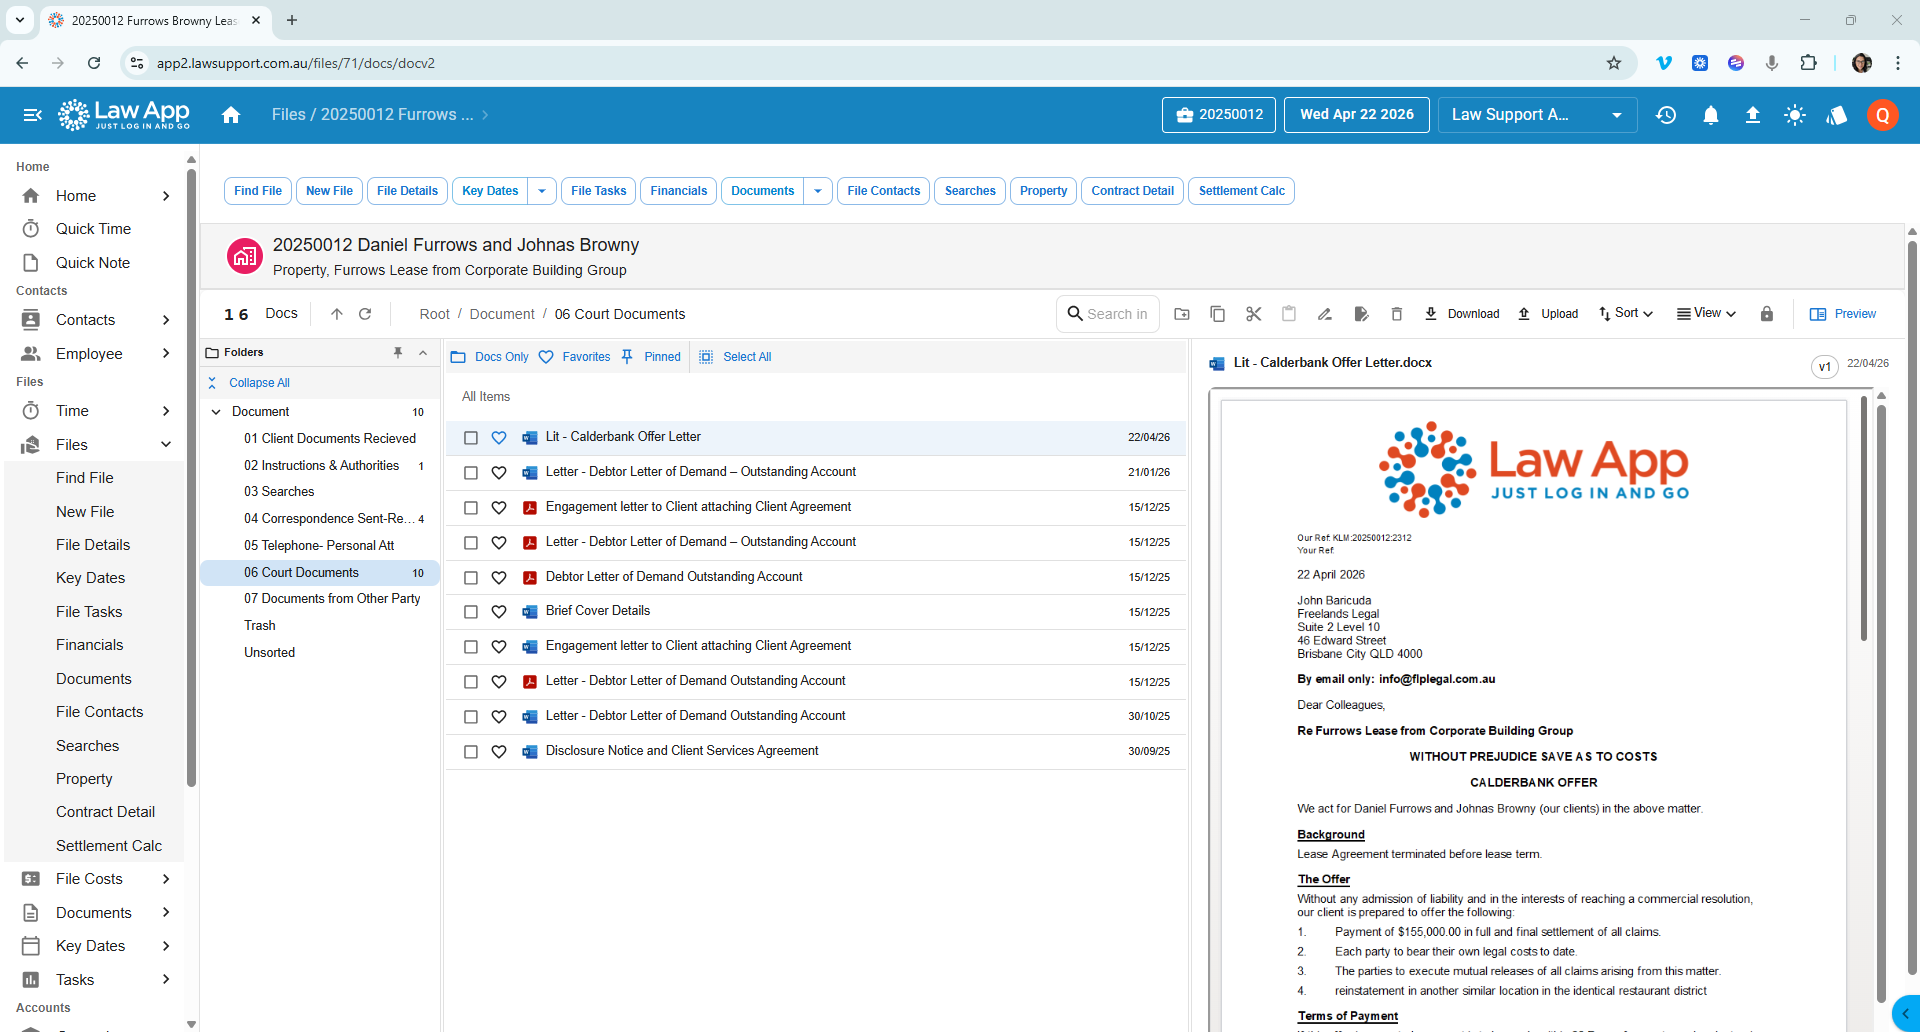Favorite the Lit - Calderbank Offer Letter

coord(499,437)
